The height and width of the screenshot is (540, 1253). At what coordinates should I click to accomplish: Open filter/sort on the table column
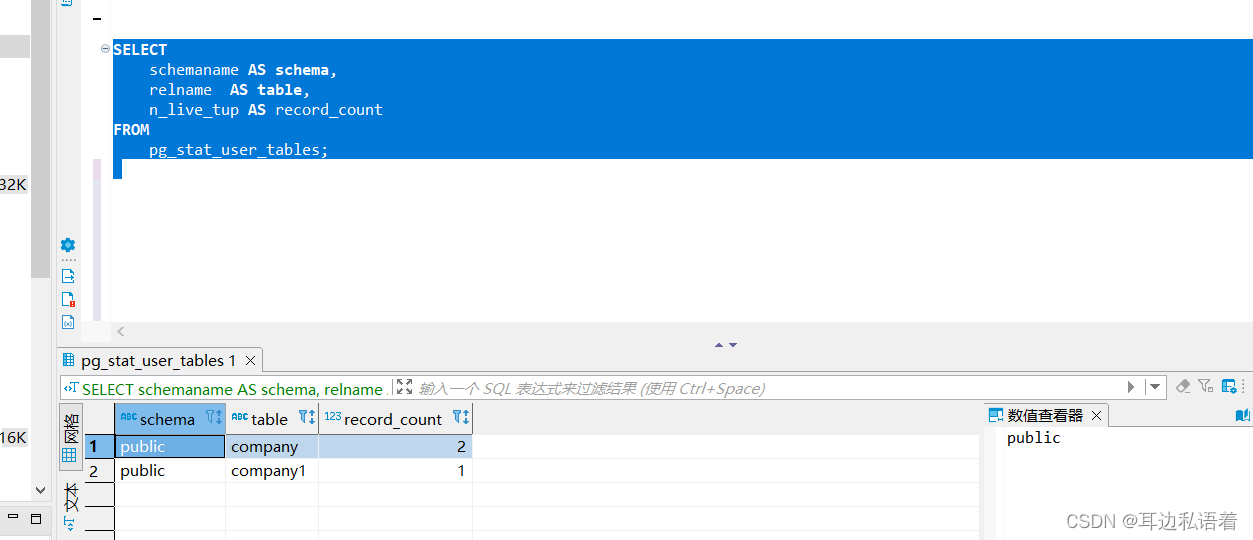tap(307, 417)
